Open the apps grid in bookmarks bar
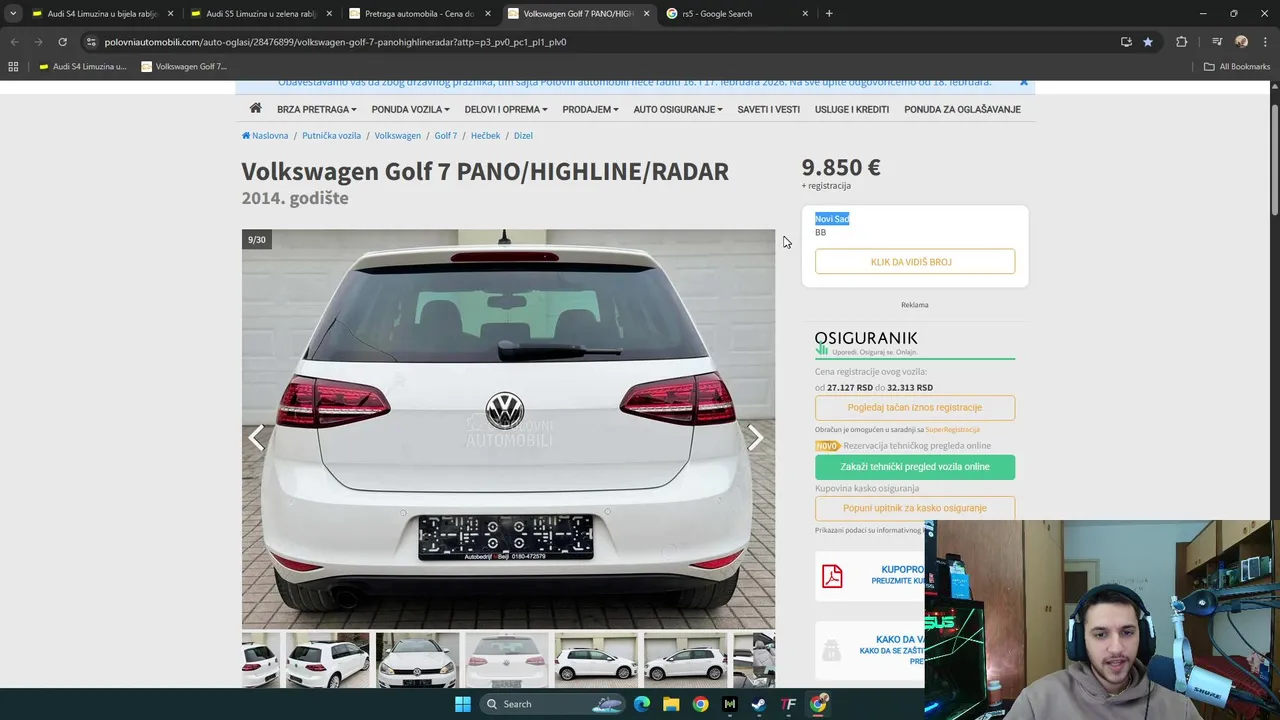Viewport: 1280px width, 720px height. pos(13,67)
